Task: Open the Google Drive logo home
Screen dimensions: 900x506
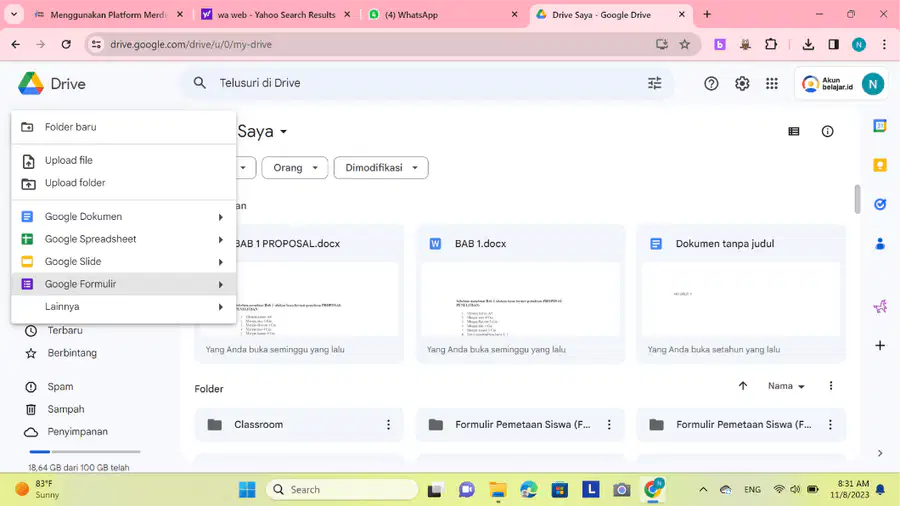Action: click(52, 84)
